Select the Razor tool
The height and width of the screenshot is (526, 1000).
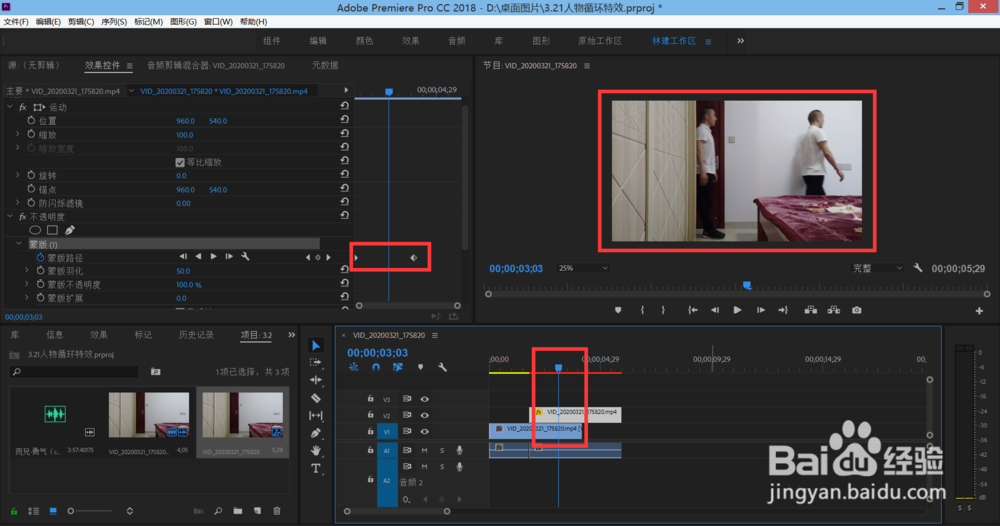pos(316,398)
